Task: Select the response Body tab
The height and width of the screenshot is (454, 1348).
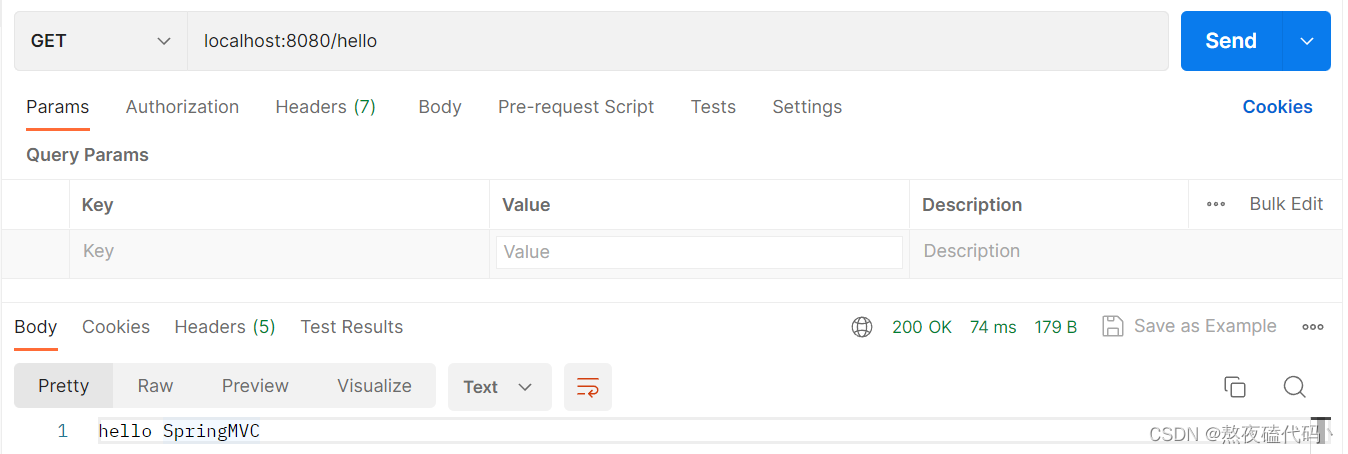Action: coord(36,327)
